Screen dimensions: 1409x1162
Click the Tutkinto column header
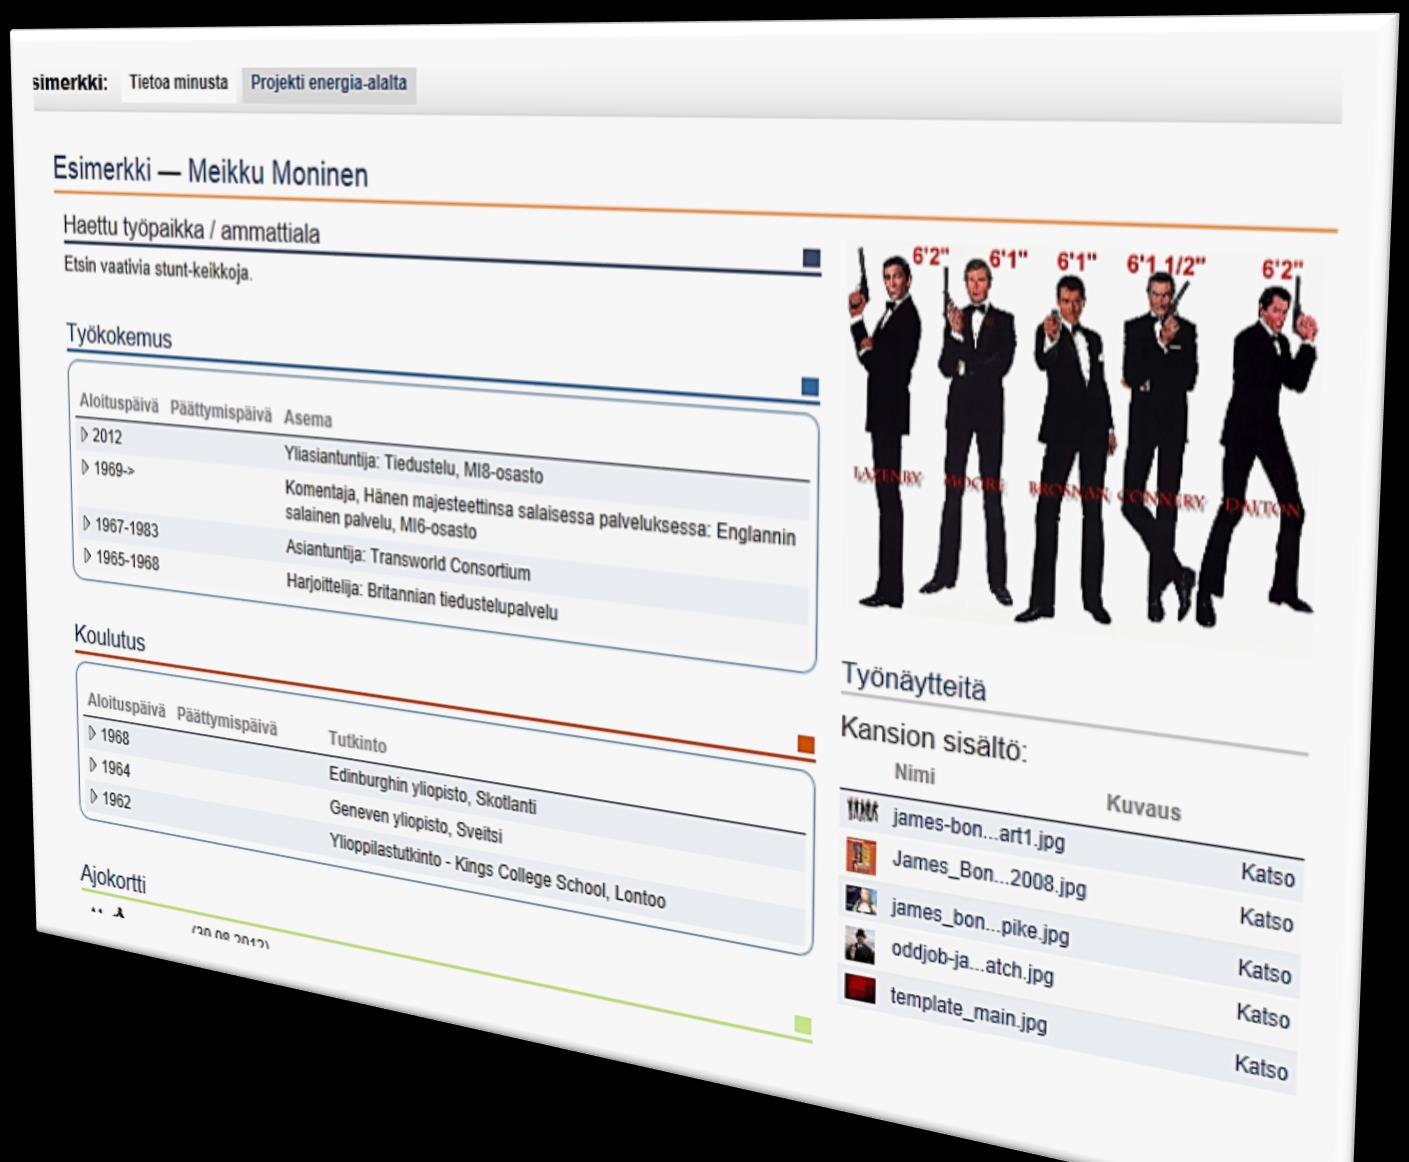tap(357, 742)
